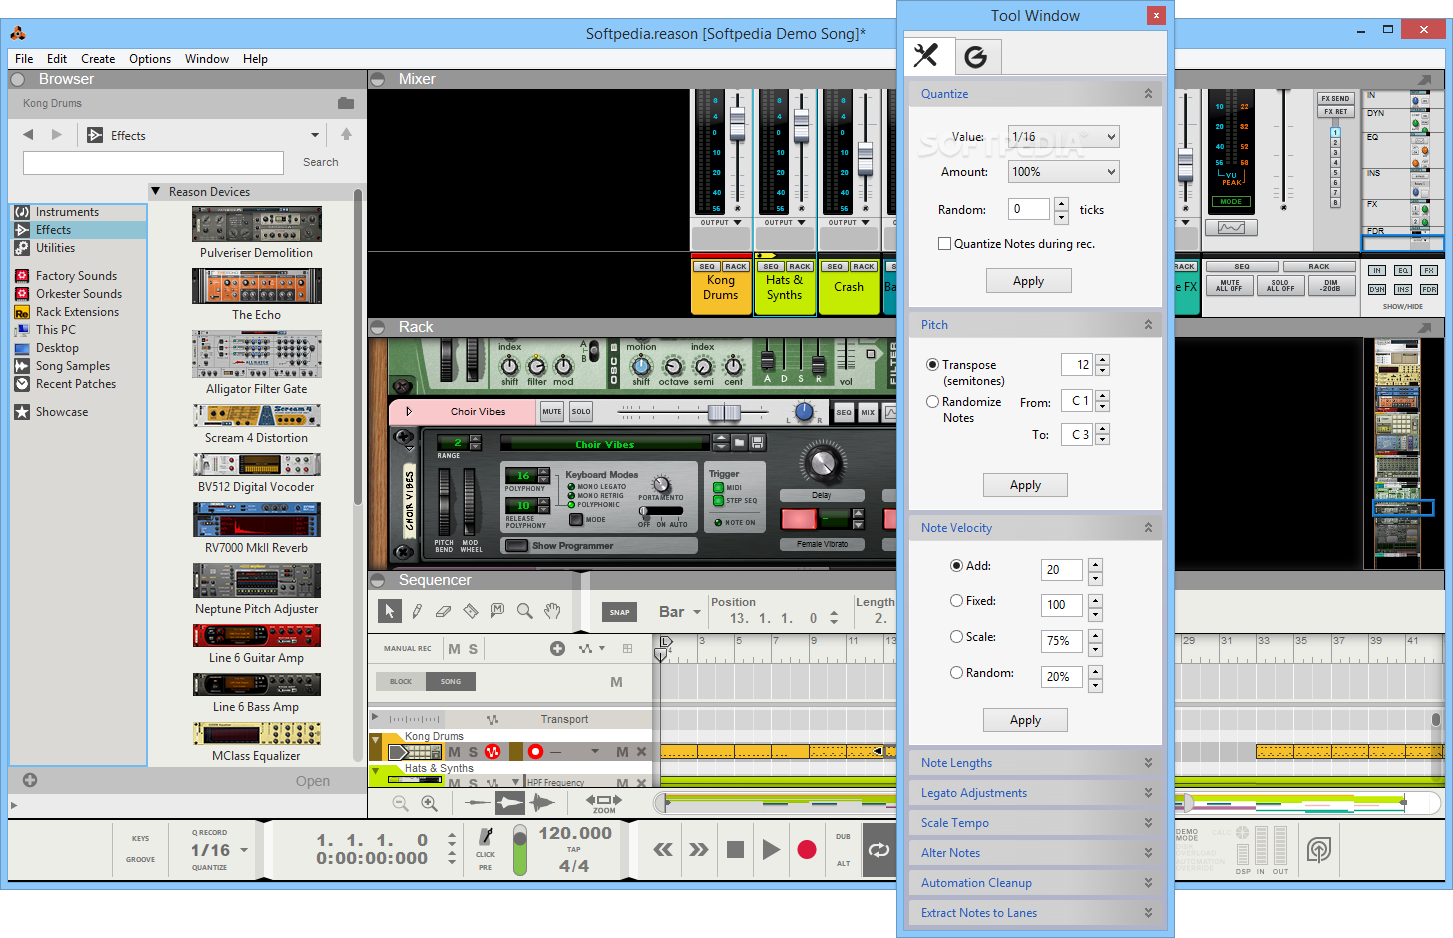Click the sequencer zoom out magnifier

tap(401, 803)
